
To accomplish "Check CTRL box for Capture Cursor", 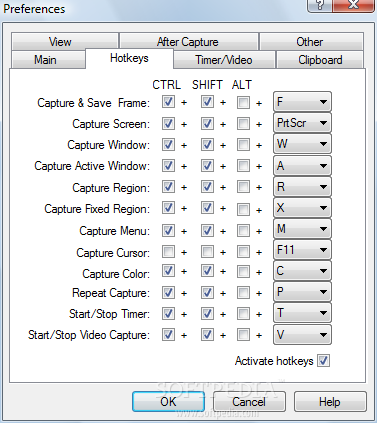I will 168,252.
